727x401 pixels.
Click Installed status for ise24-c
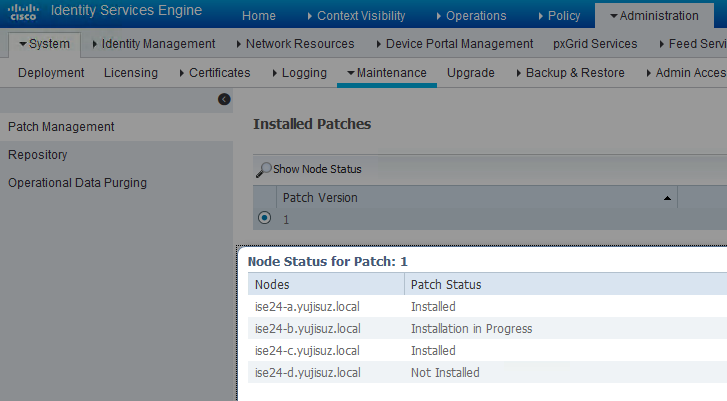tap(433, 350)
